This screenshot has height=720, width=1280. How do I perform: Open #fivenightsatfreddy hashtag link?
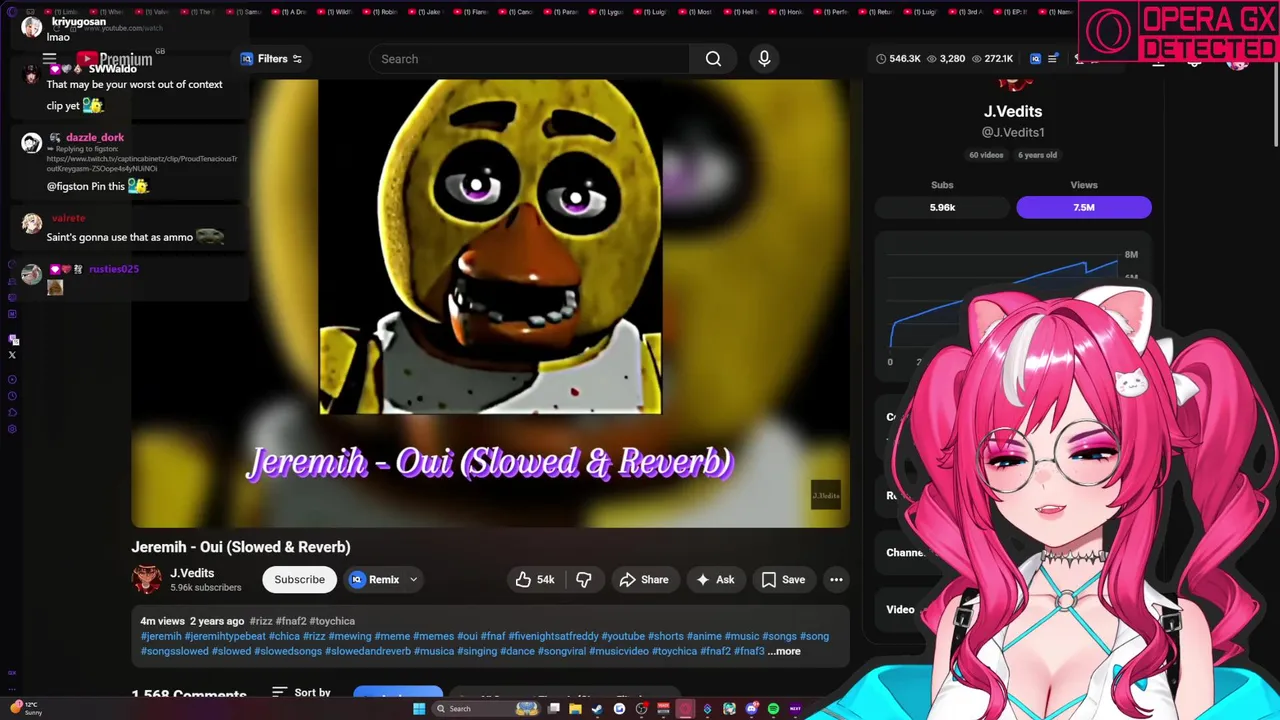pos(553,636)
